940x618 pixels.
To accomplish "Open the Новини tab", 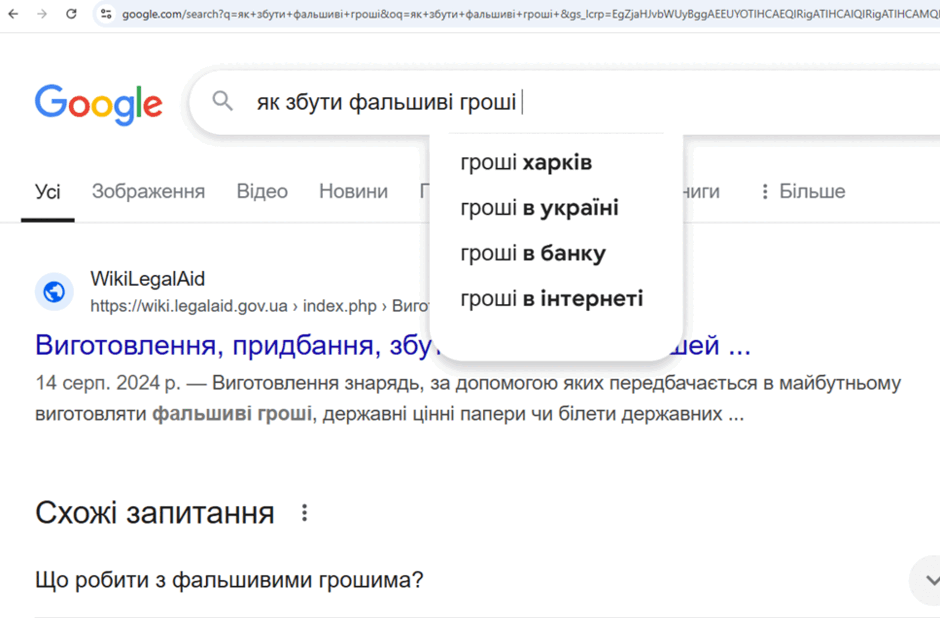I will tap(353, 191).
